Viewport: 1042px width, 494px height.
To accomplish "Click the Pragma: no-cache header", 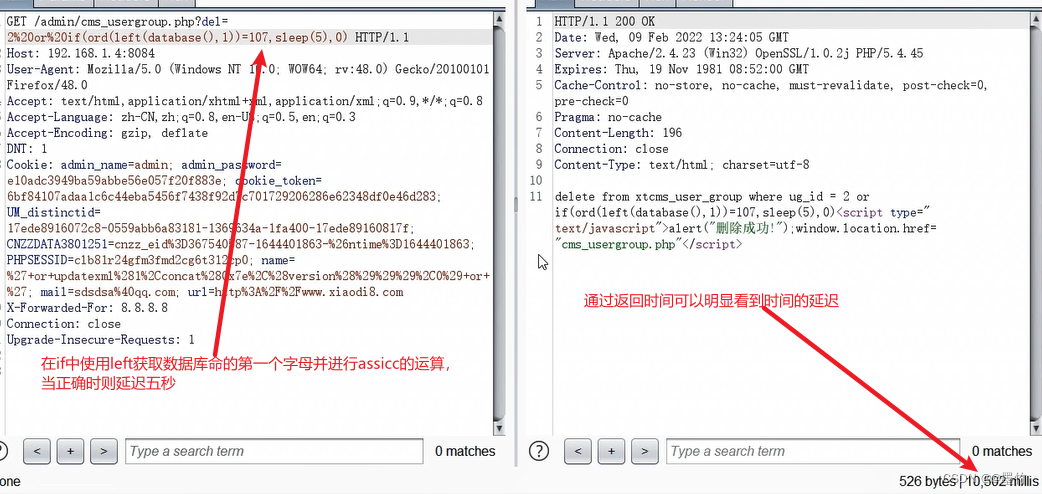I will (x=608, y=117).
